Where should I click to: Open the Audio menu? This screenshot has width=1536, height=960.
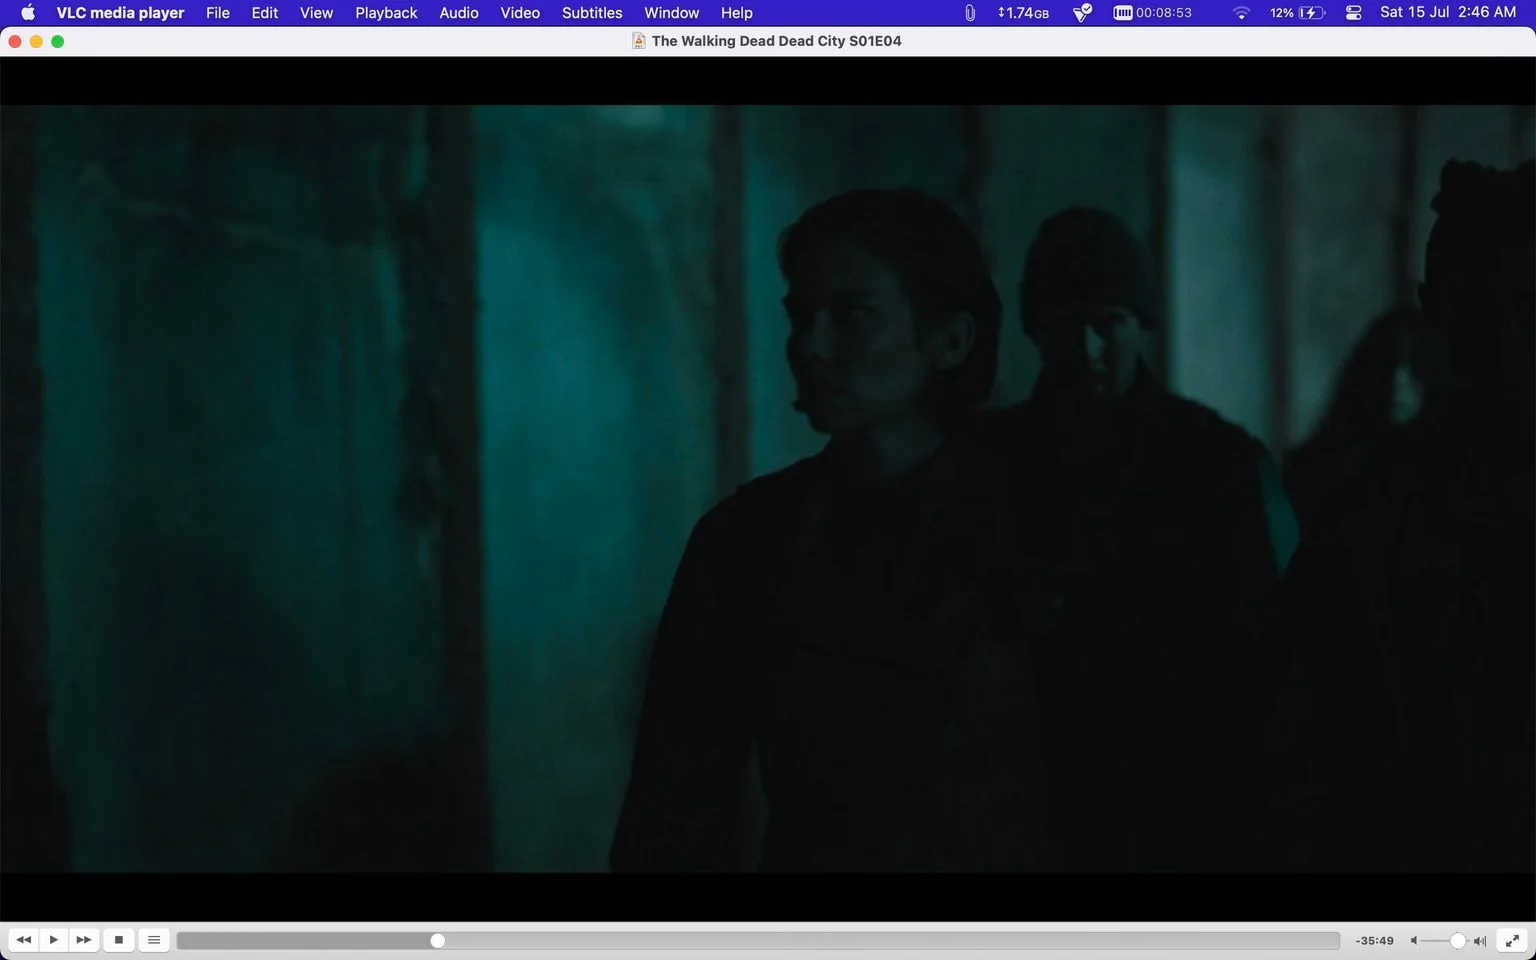[x=459, y=13]
